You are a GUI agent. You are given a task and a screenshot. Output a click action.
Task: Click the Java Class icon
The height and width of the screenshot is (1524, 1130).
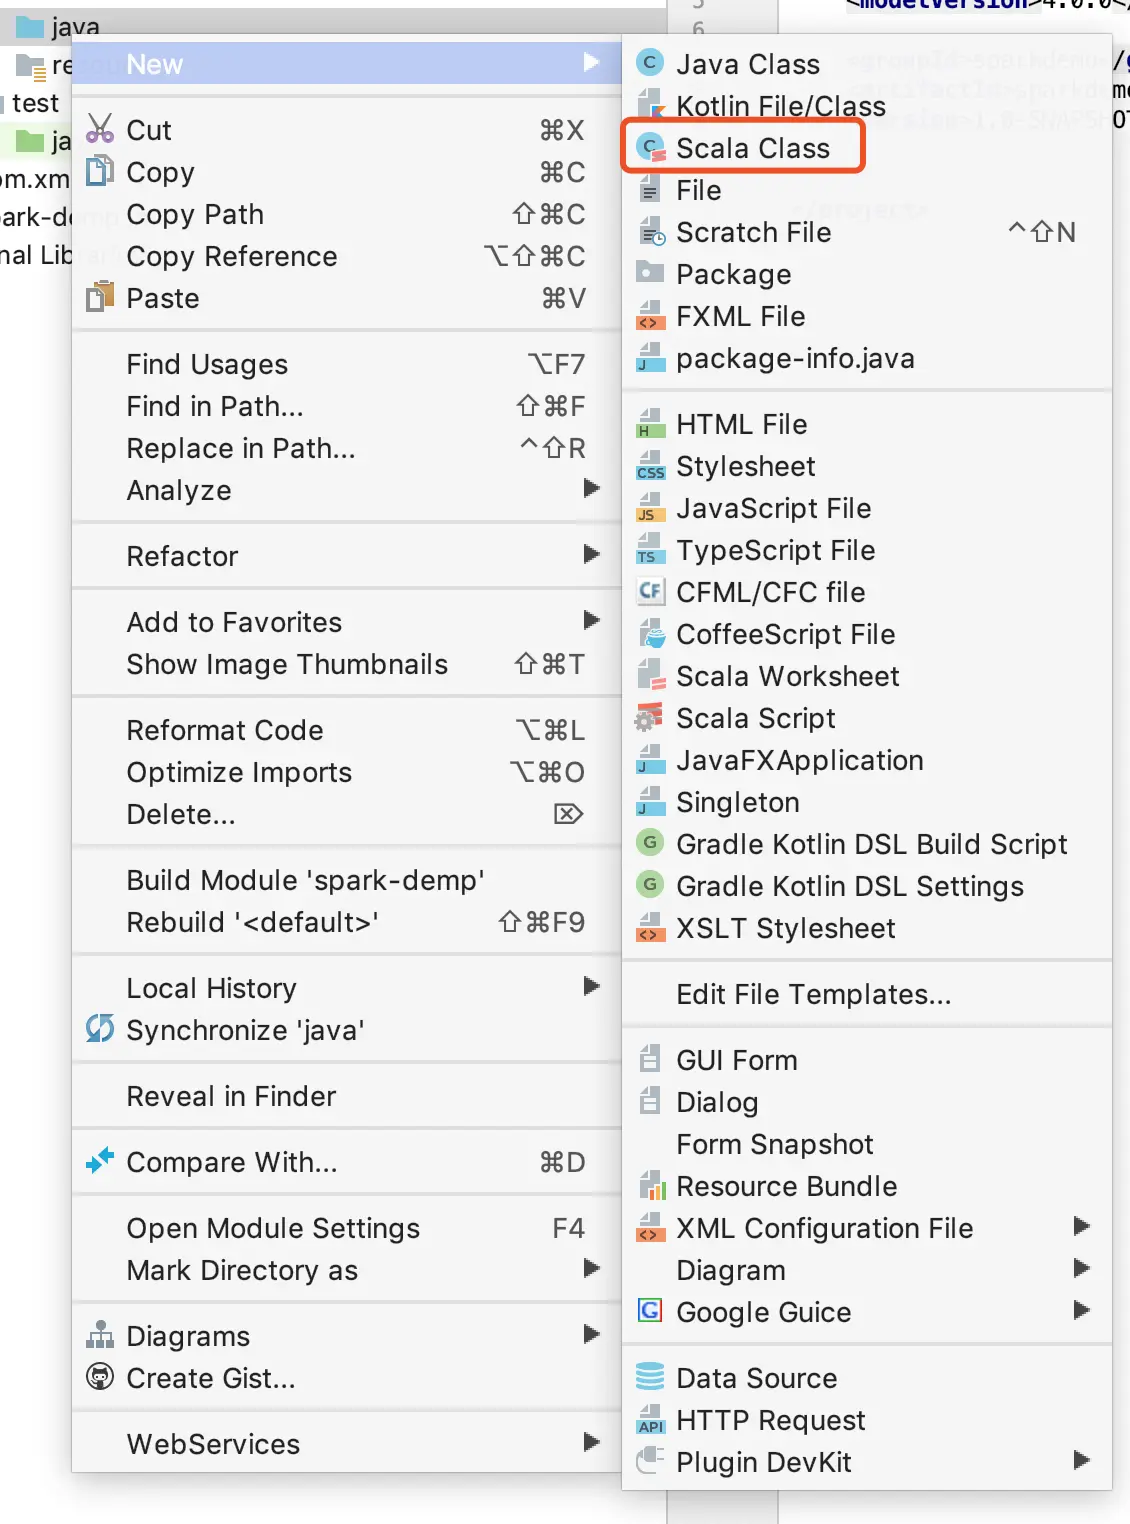click(x=651, y=64)
